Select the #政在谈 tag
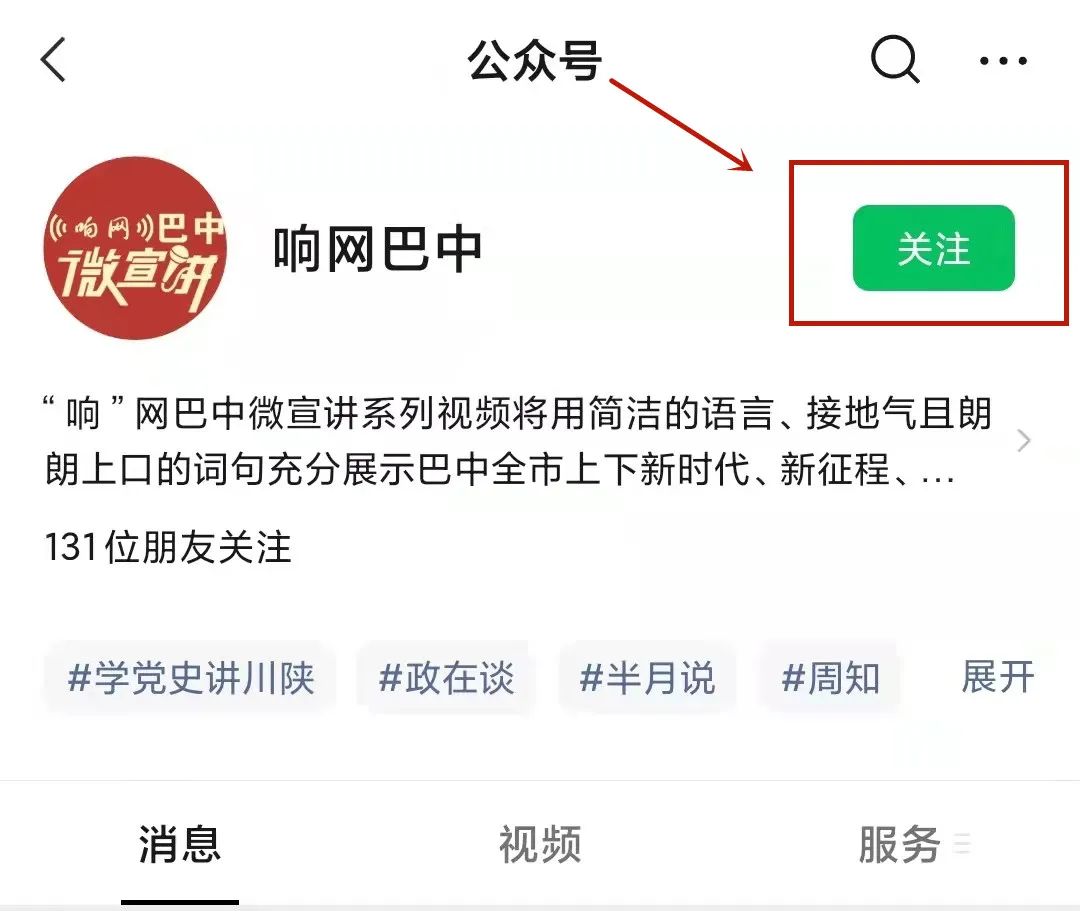 coord(446,678)
